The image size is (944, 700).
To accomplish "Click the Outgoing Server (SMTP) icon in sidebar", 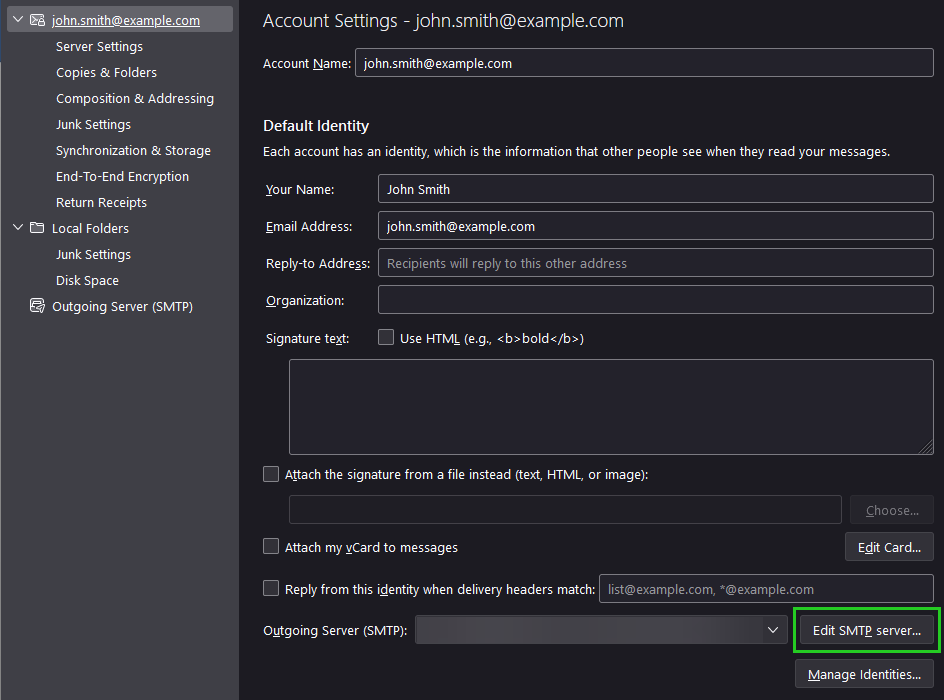I will tap(37, 306).
